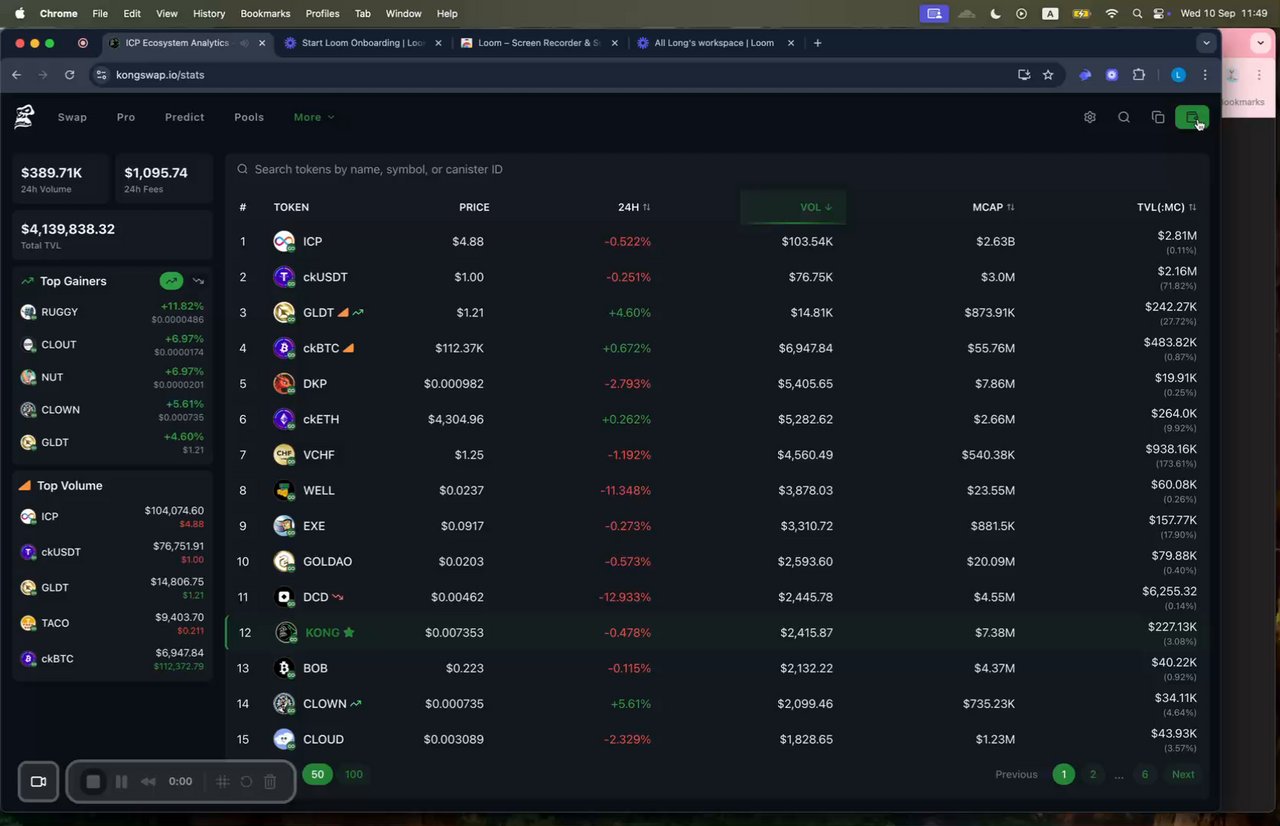Image resolution: width=1280 pixels, height=826 pixels.
Task: Open the Chrome Extensions puzzle icon
Action: 1139,75
